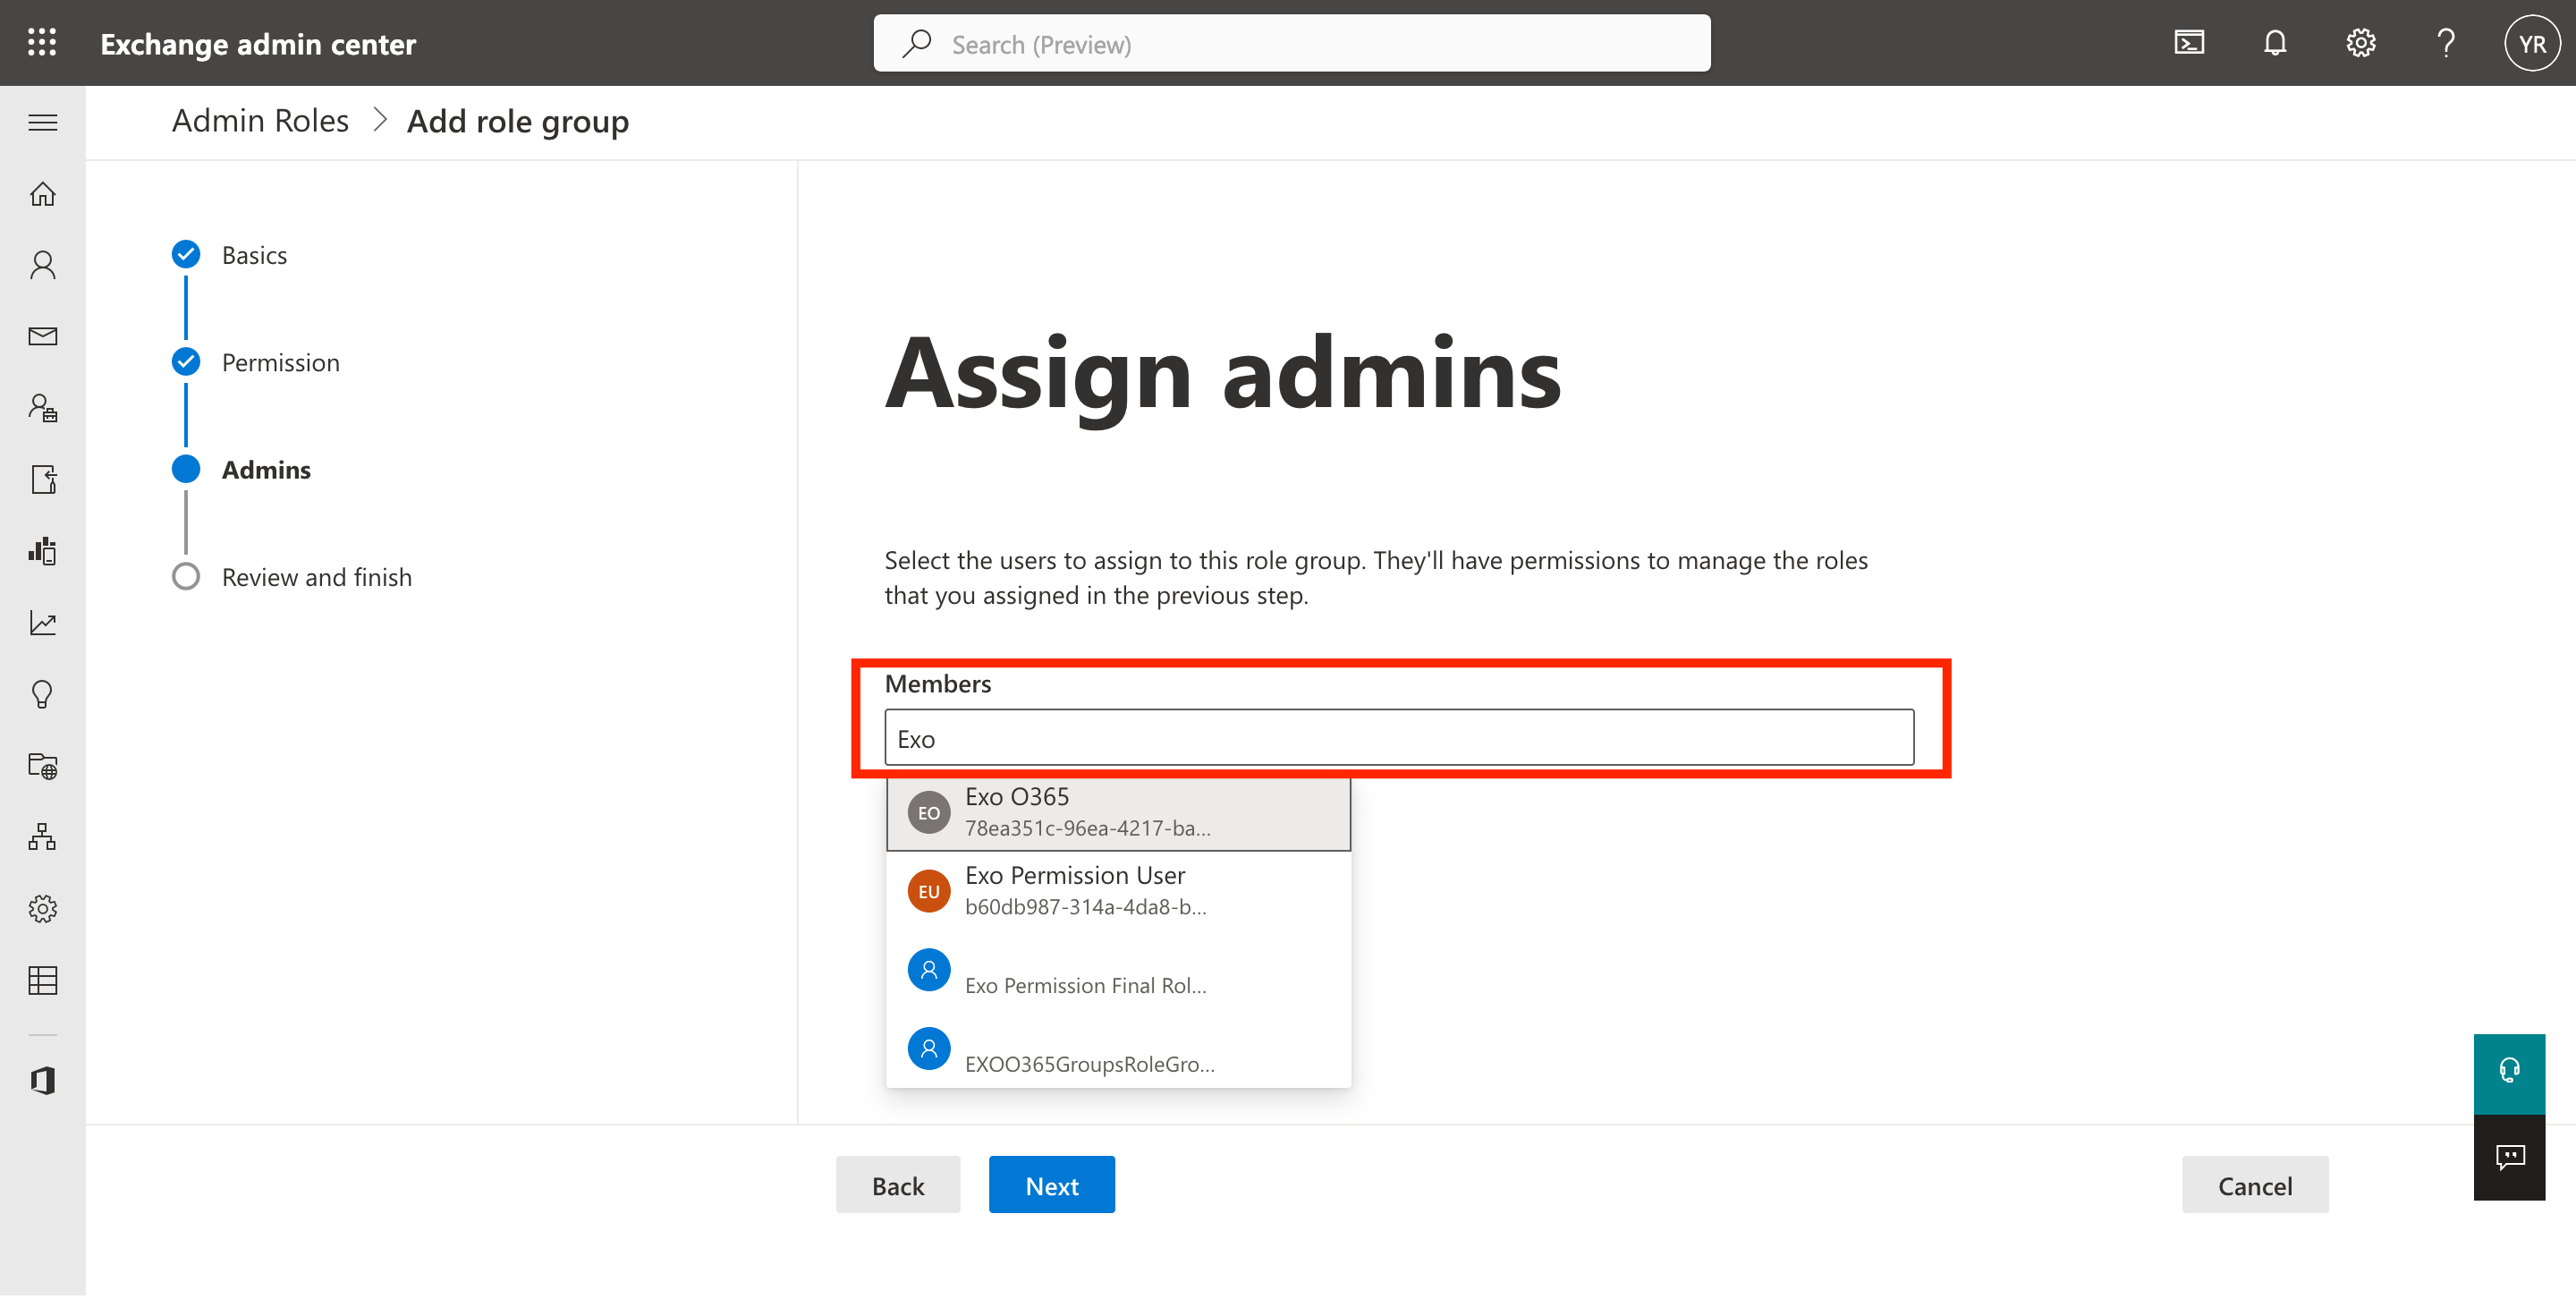Click the settings gear icon in top bar

(x=2360, y=43)
